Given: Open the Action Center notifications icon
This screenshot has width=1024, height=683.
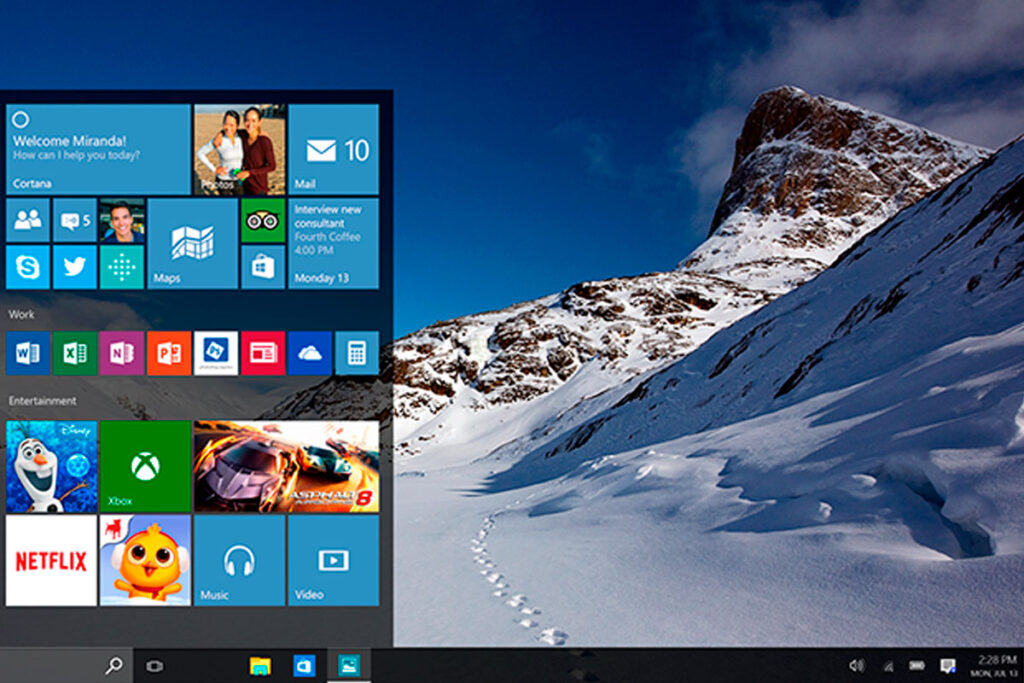Looking at the screenshot, I should tap(948, 665).
